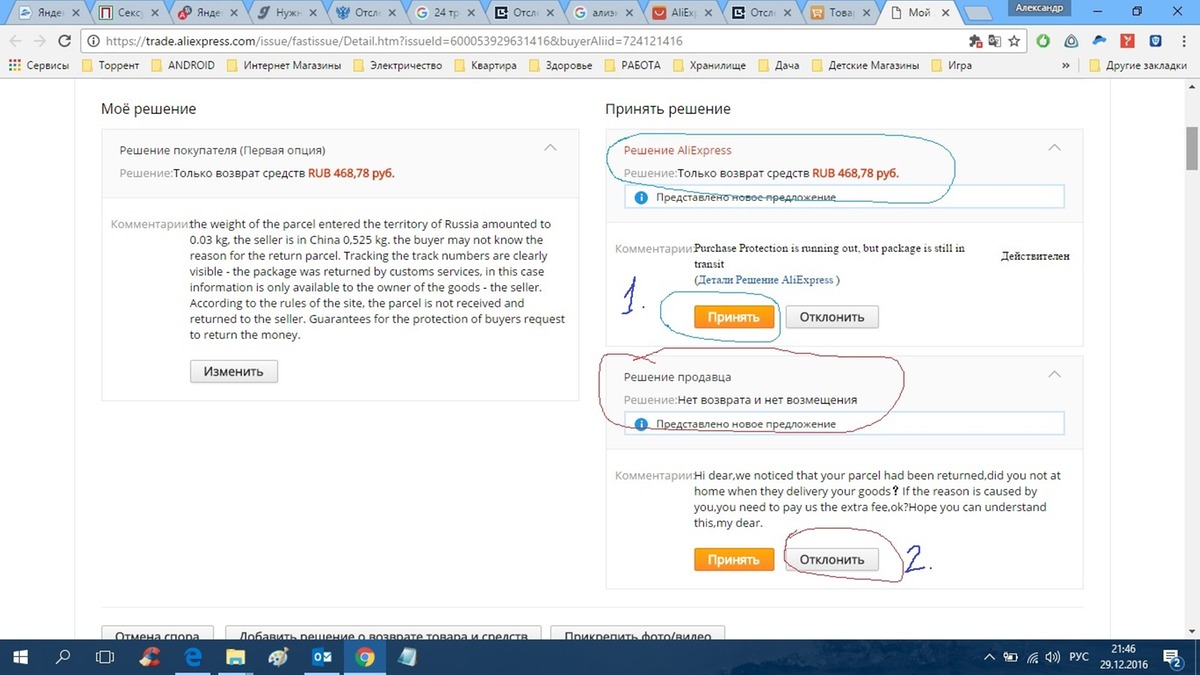The image size is (1200, 675).
Task: Open the CCleaner taskbar icon
Action: 150,657
